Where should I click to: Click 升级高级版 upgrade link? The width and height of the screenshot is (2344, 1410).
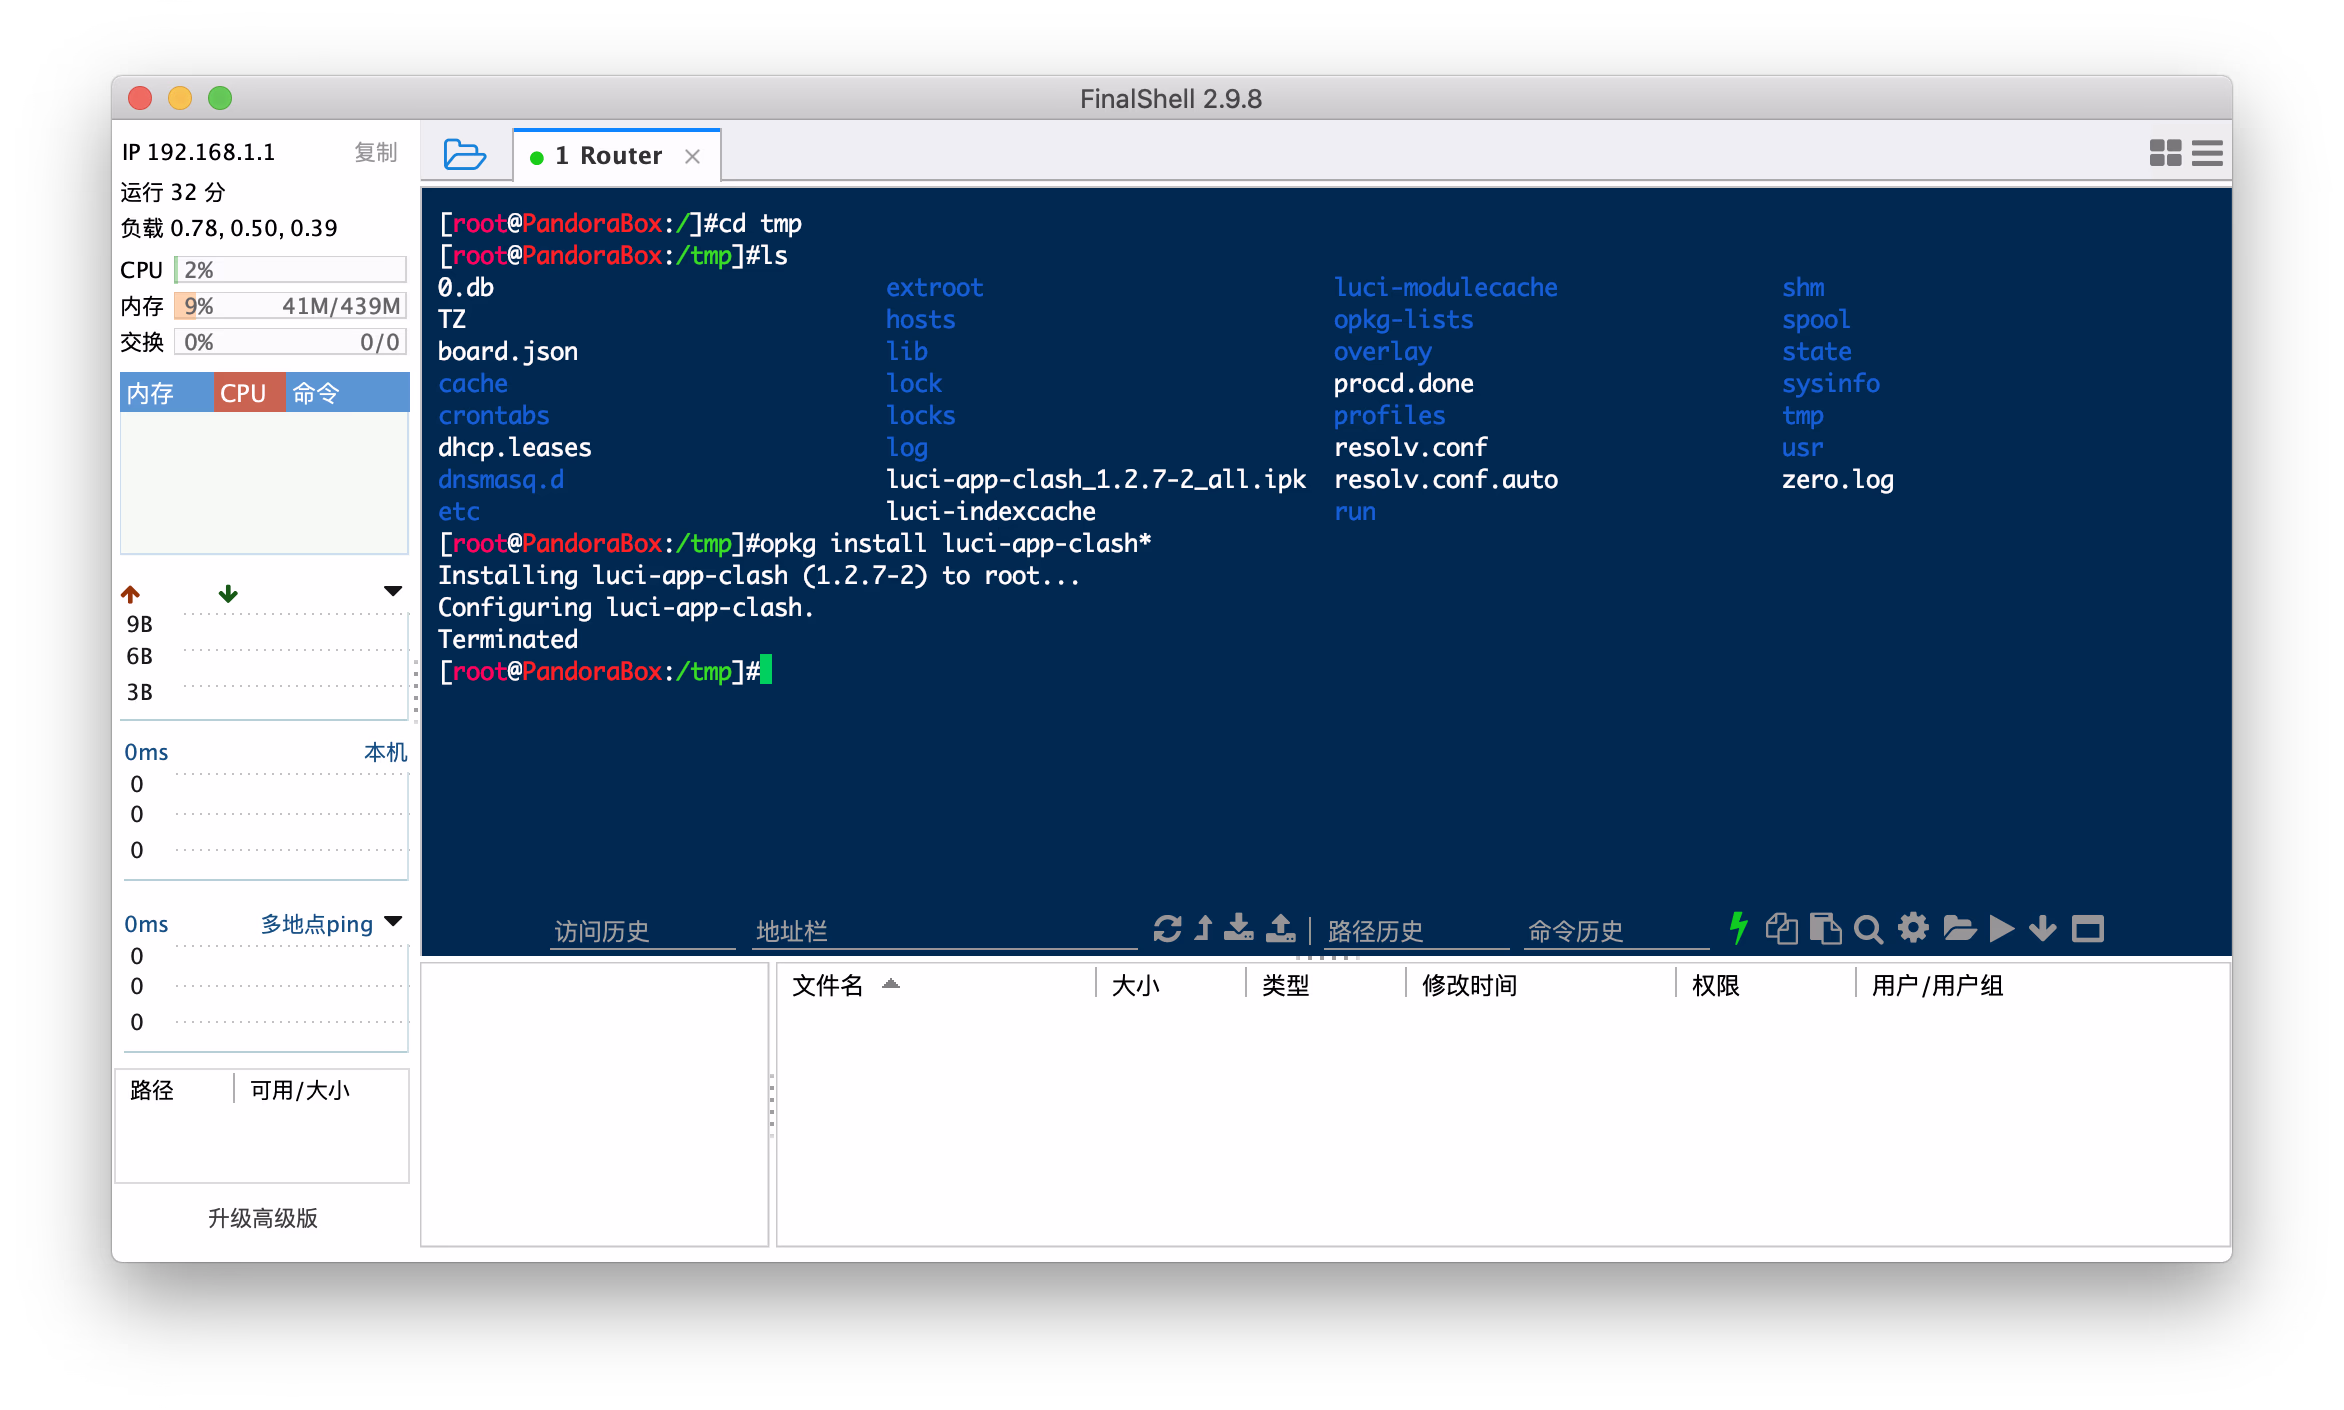pyautogui.click(x=262, y=1218)
